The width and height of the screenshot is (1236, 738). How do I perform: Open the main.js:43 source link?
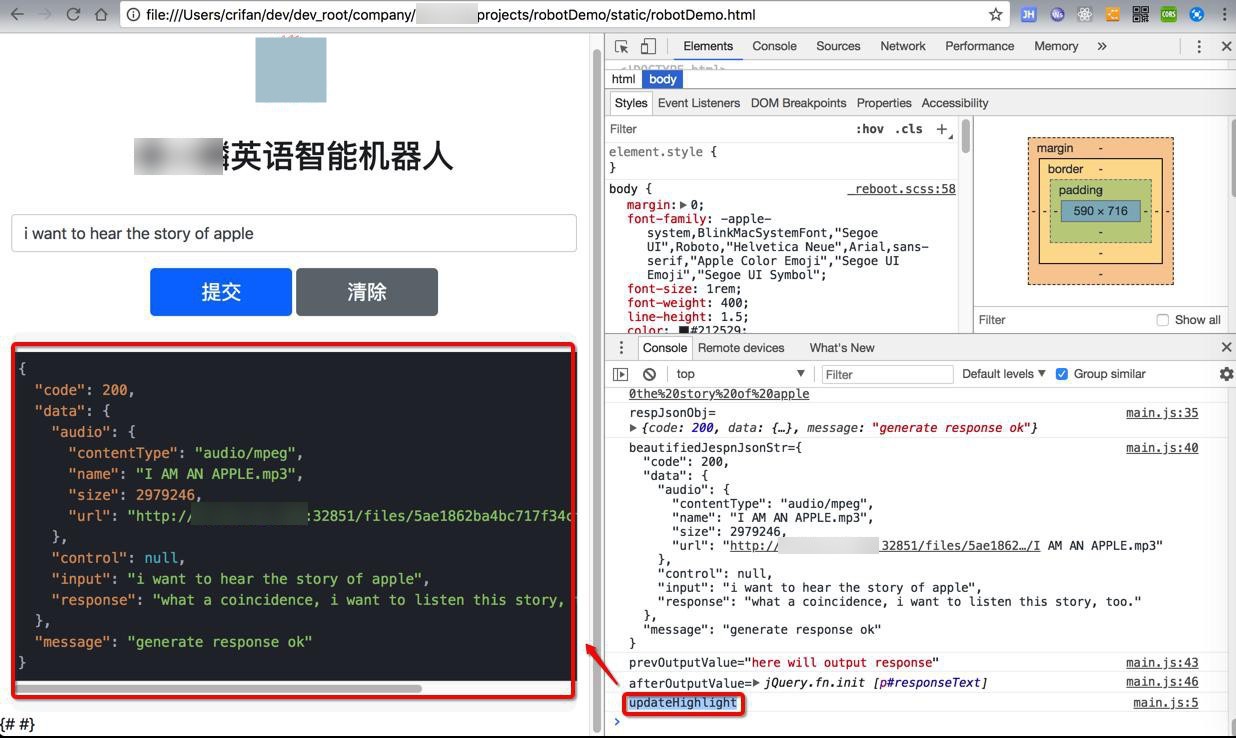click(x=1162, y=663)
